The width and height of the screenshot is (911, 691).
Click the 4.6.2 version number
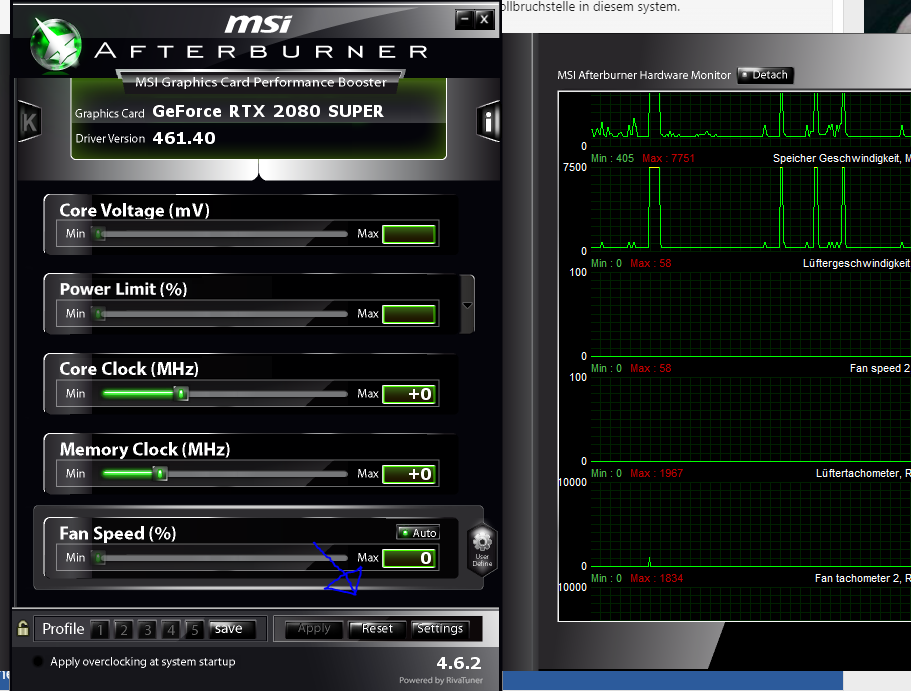click(459, 663)
